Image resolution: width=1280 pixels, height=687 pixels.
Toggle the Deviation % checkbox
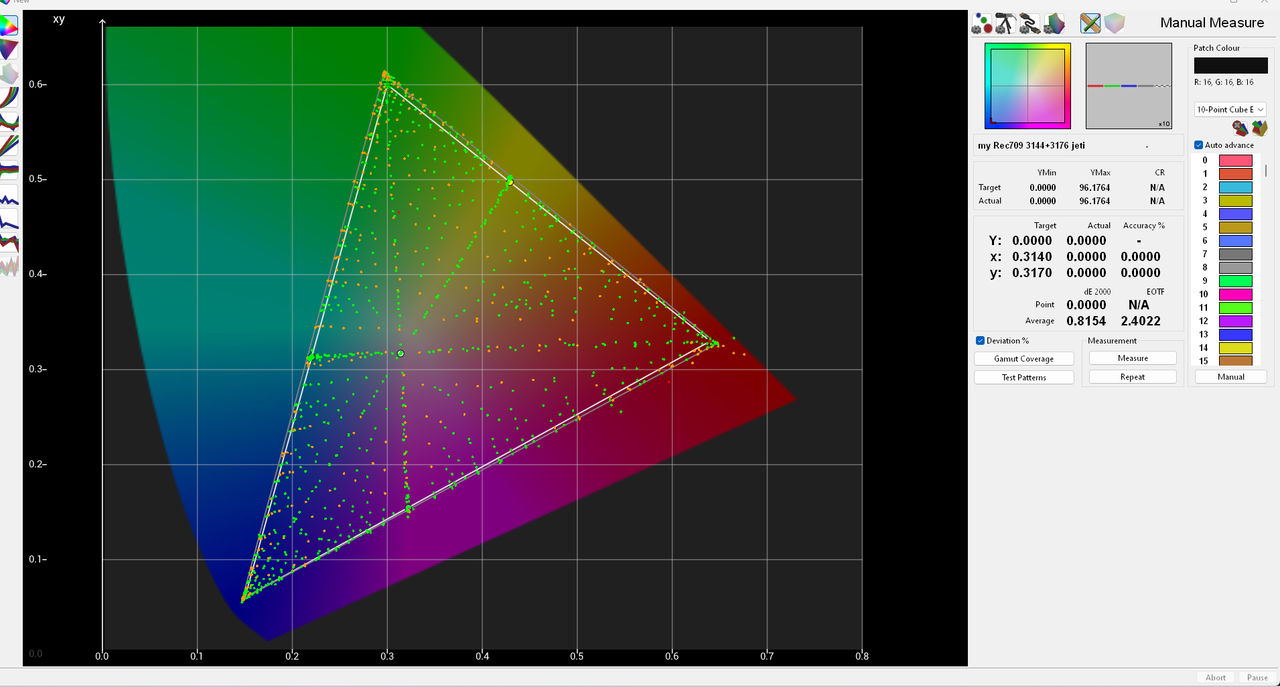pos(980,341)
